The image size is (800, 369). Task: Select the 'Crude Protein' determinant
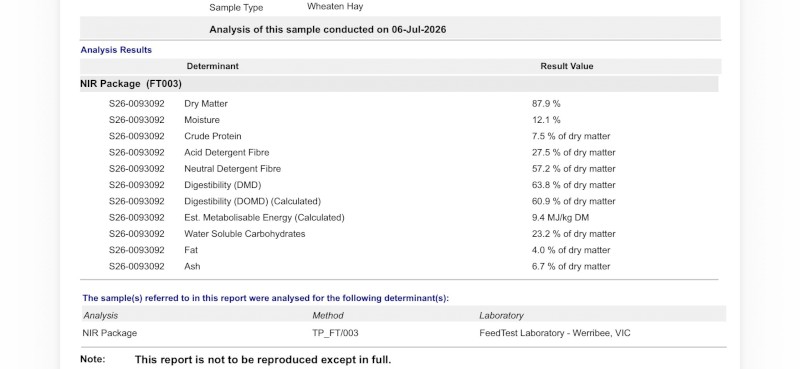213,136
